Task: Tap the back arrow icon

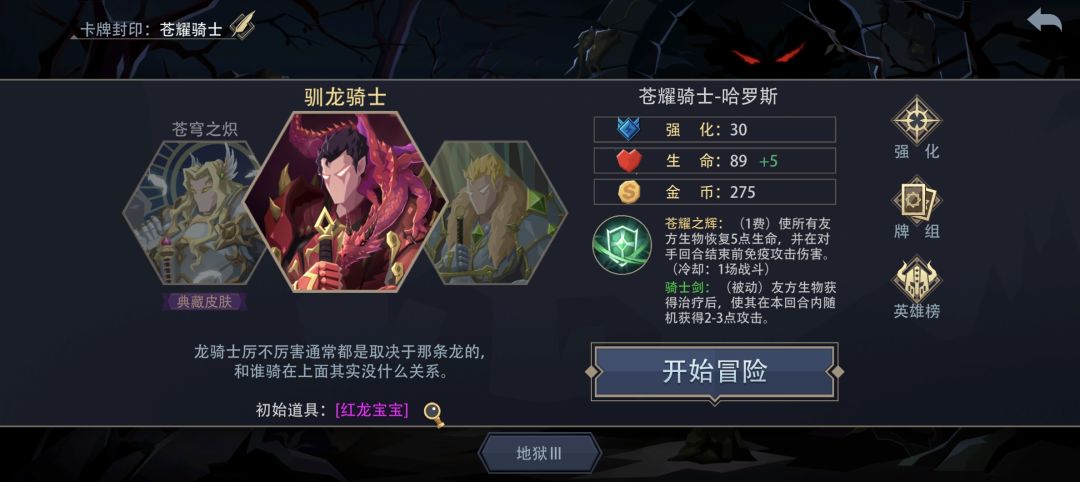Action: (1044, 21)
